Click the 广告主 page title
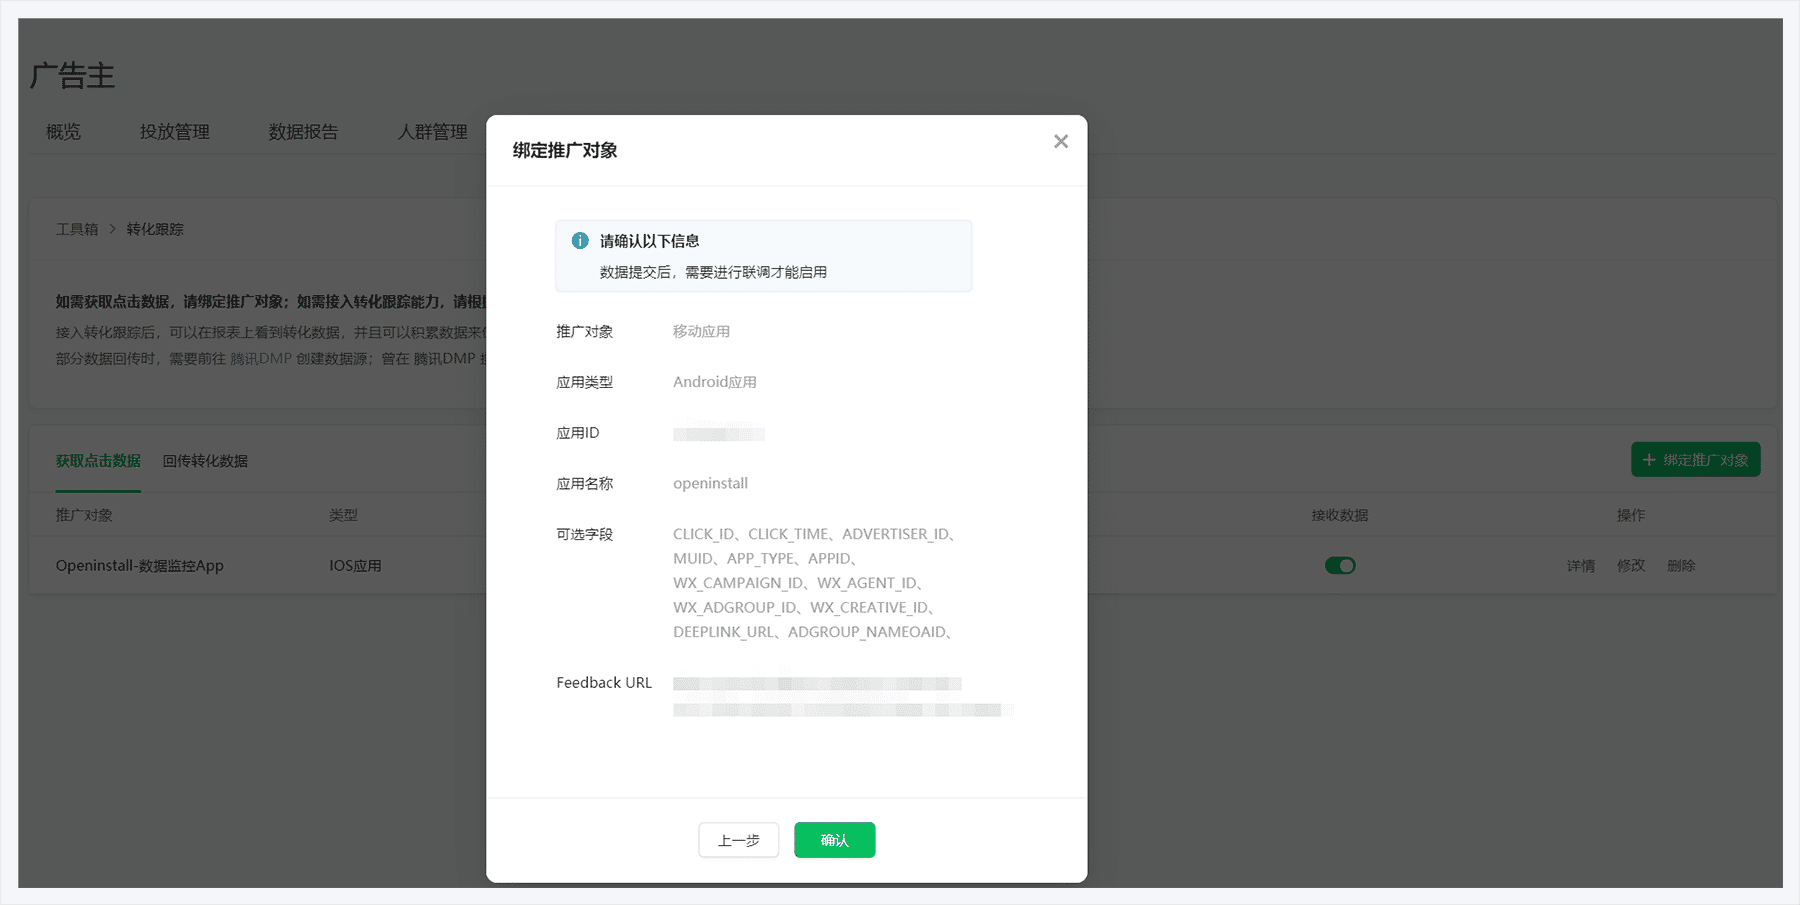Image resolution: width=1800 pixels, height=905 pixels. click(72, 76)
